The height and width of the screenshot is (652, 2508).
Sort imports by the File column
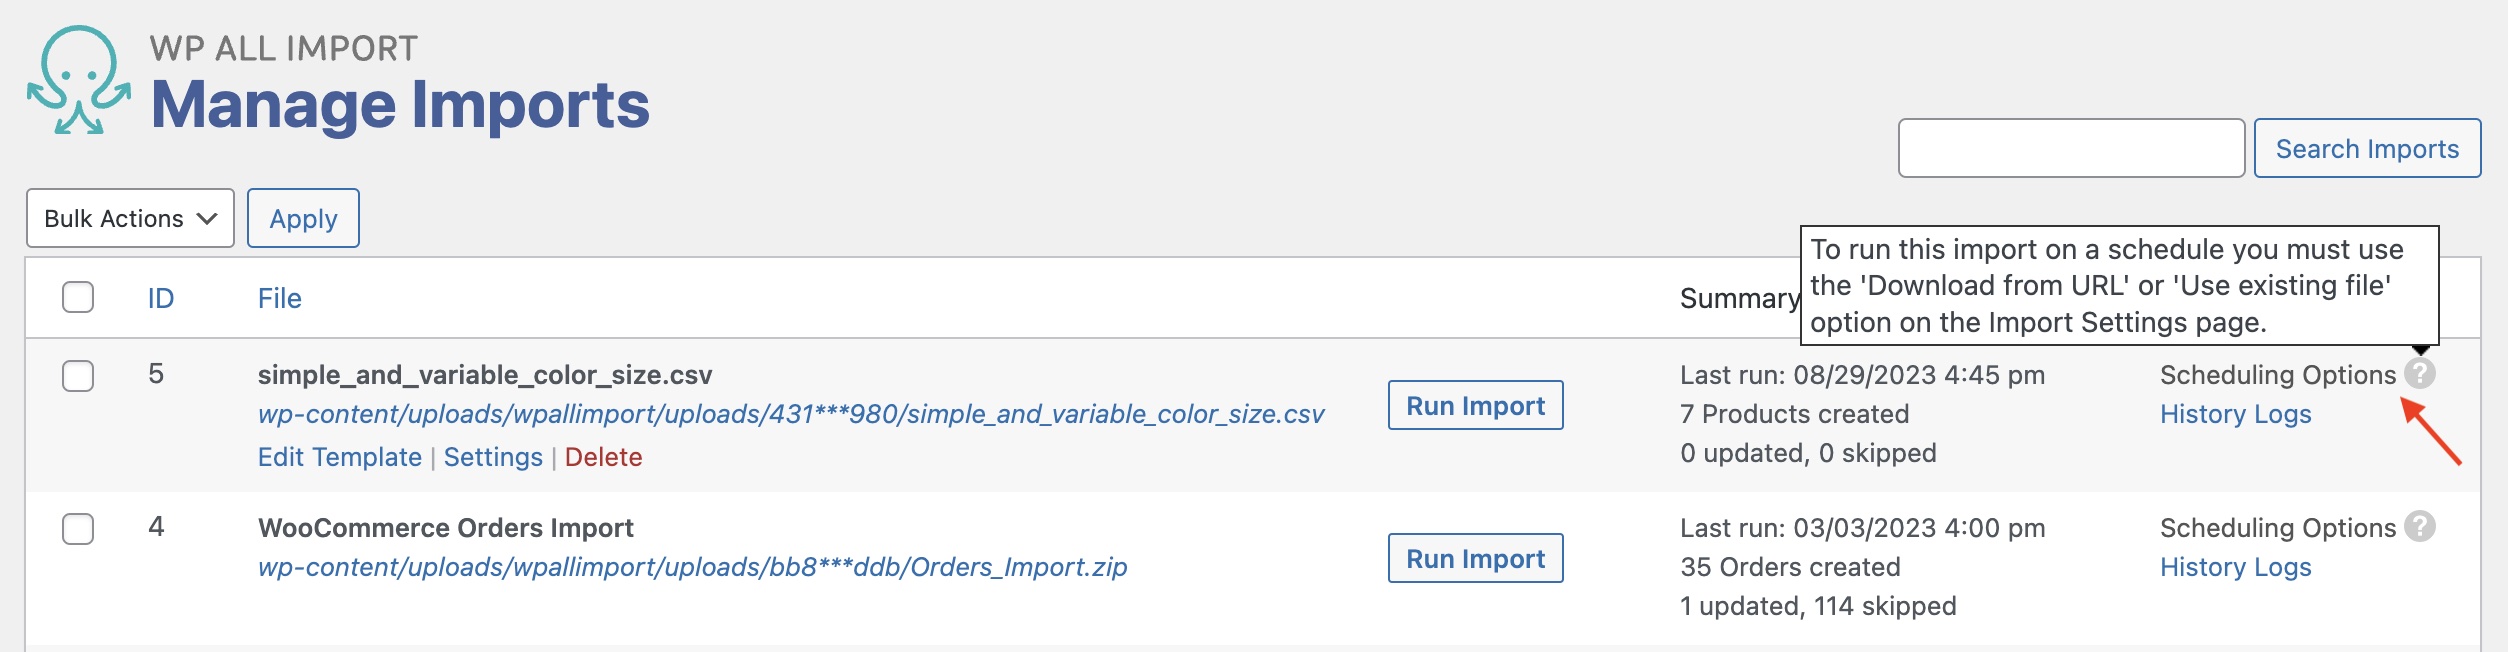pos(280,298)
